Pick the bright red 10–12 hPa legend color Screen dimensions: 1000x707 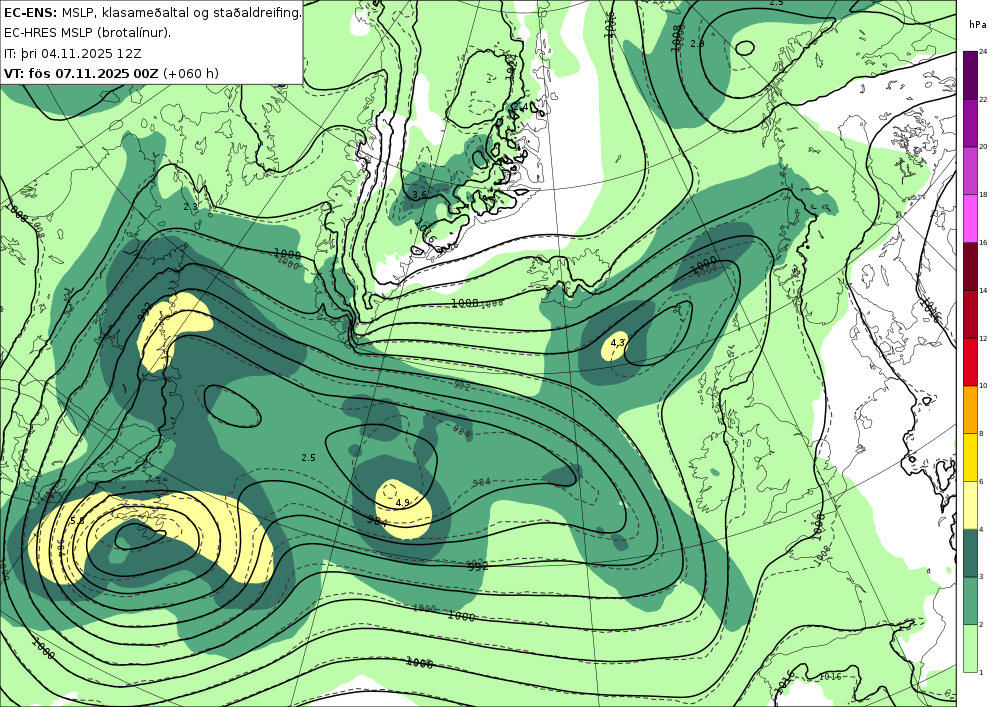point(971,361)
